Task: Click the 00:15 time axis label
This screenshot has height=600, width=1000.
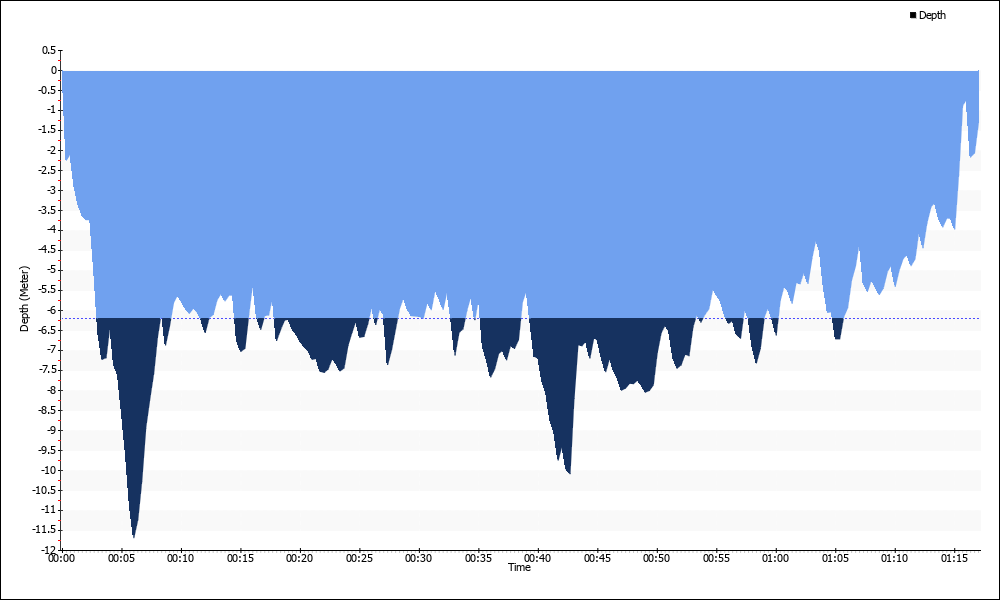Action: (x=240, y=558)
